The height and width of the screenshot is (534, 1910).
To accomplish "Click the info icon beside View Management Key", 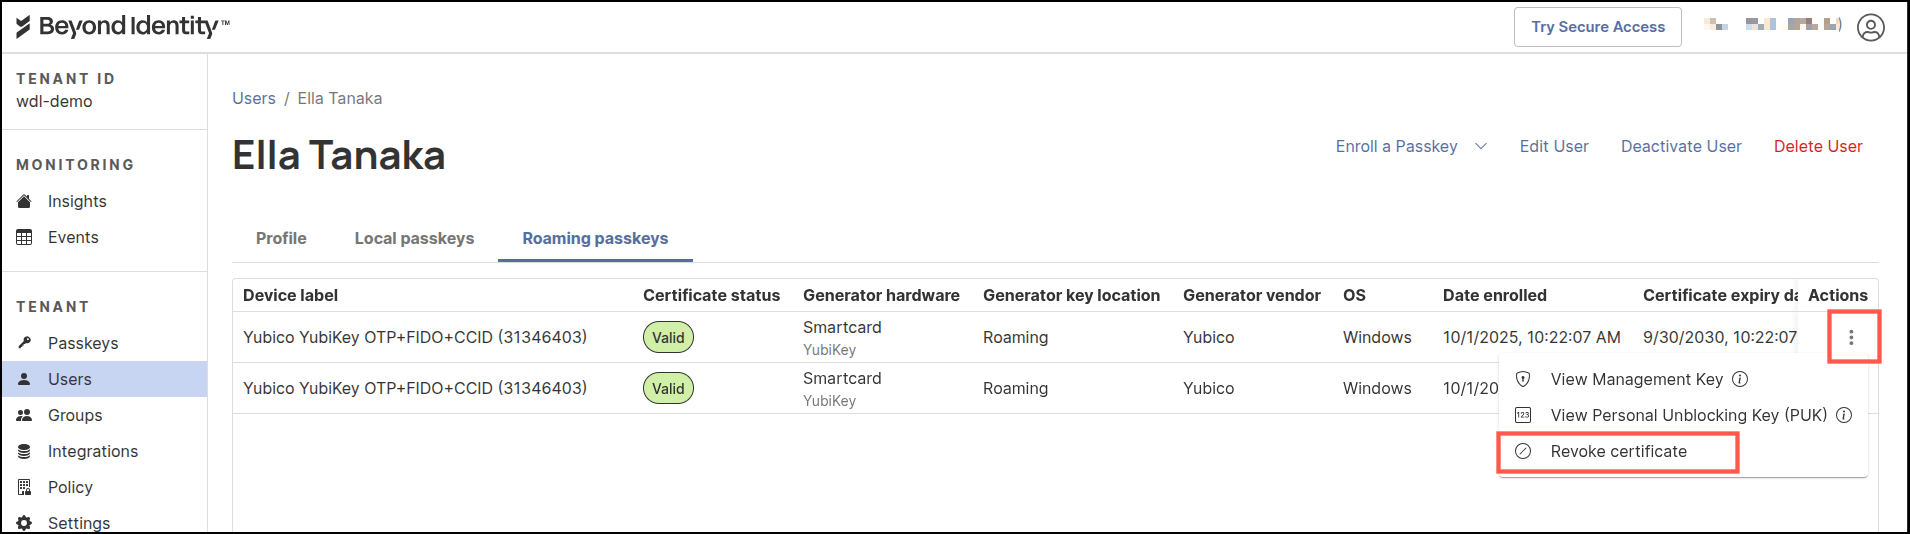I will (x=1740, y=379).
